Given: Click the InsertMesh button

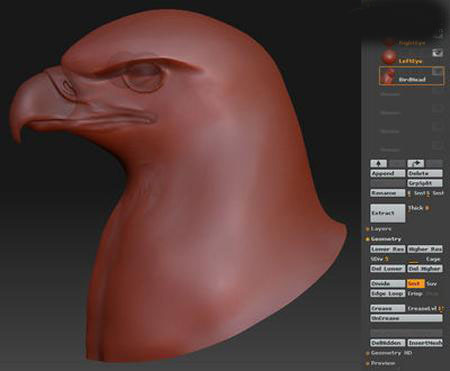Looking at the screenshot, I should [x=425, y=343].
